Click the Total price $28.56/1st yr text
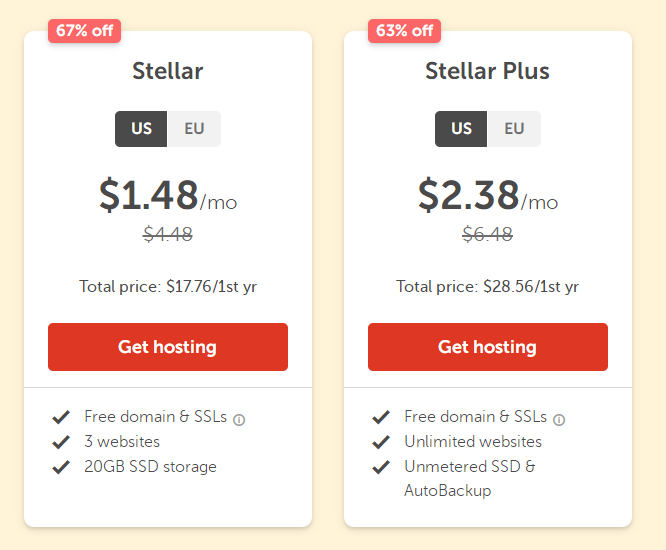666x550 pixels. pyautogui.click(x=488, y=287)
